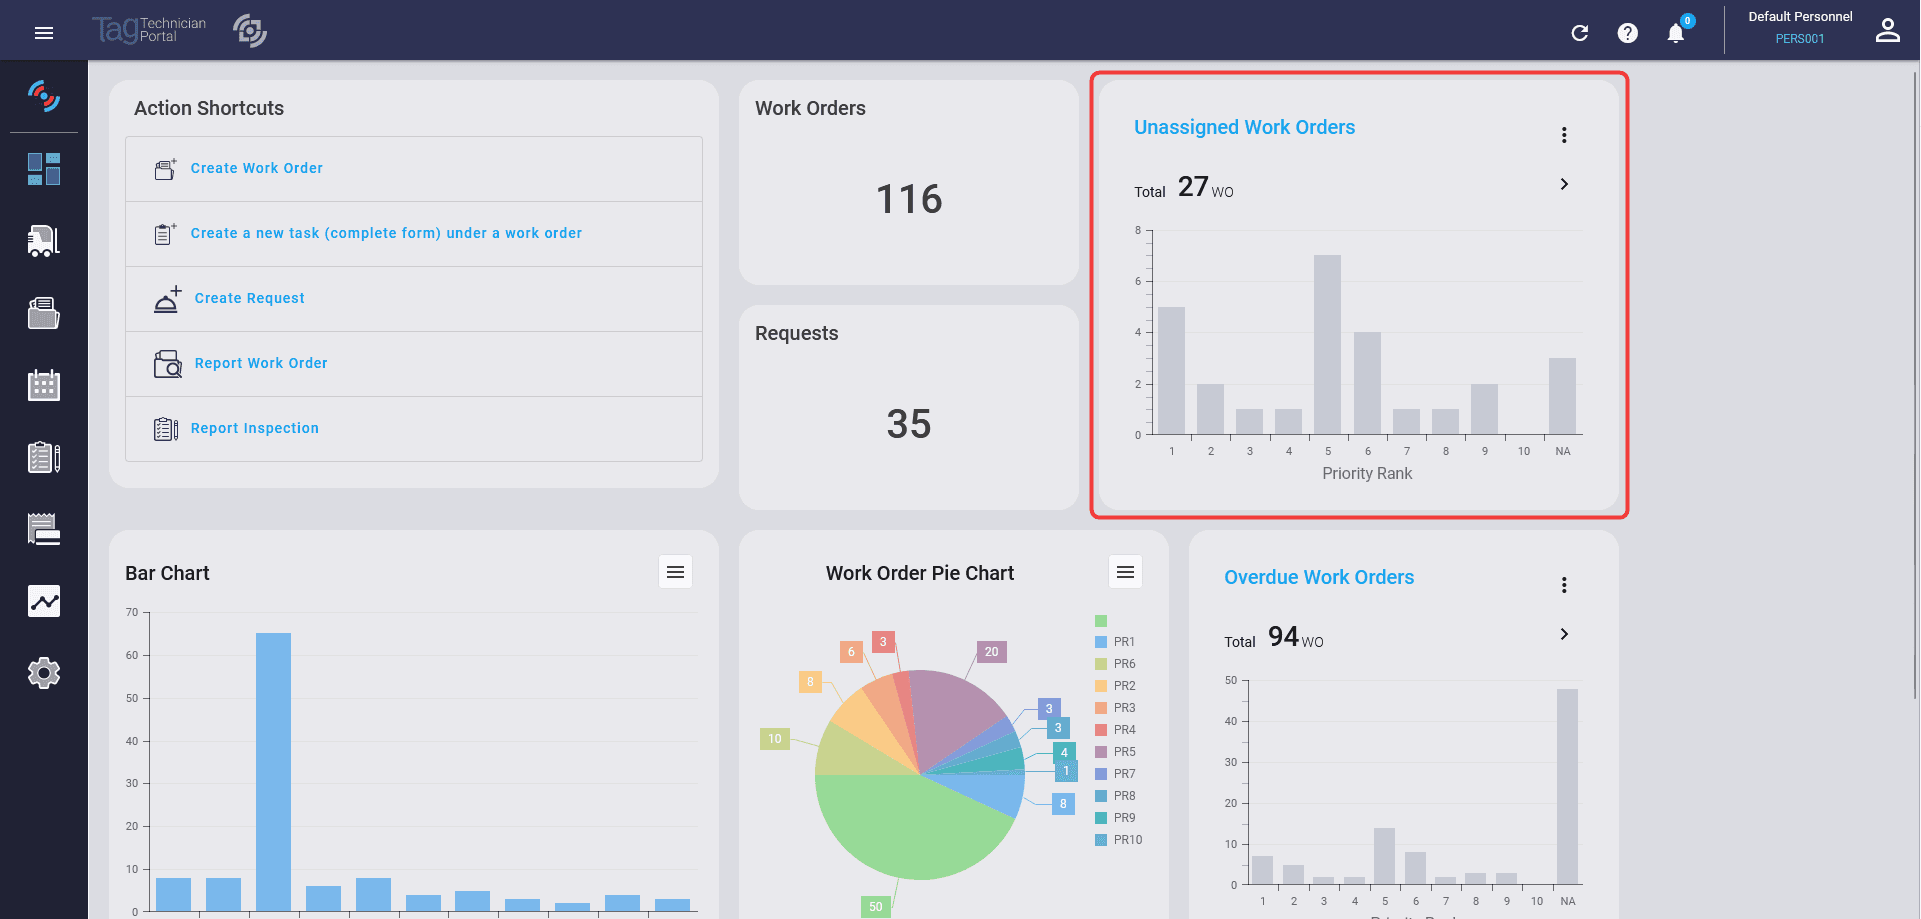
Task: Click the large green pie slice
Action: point(910,830)
